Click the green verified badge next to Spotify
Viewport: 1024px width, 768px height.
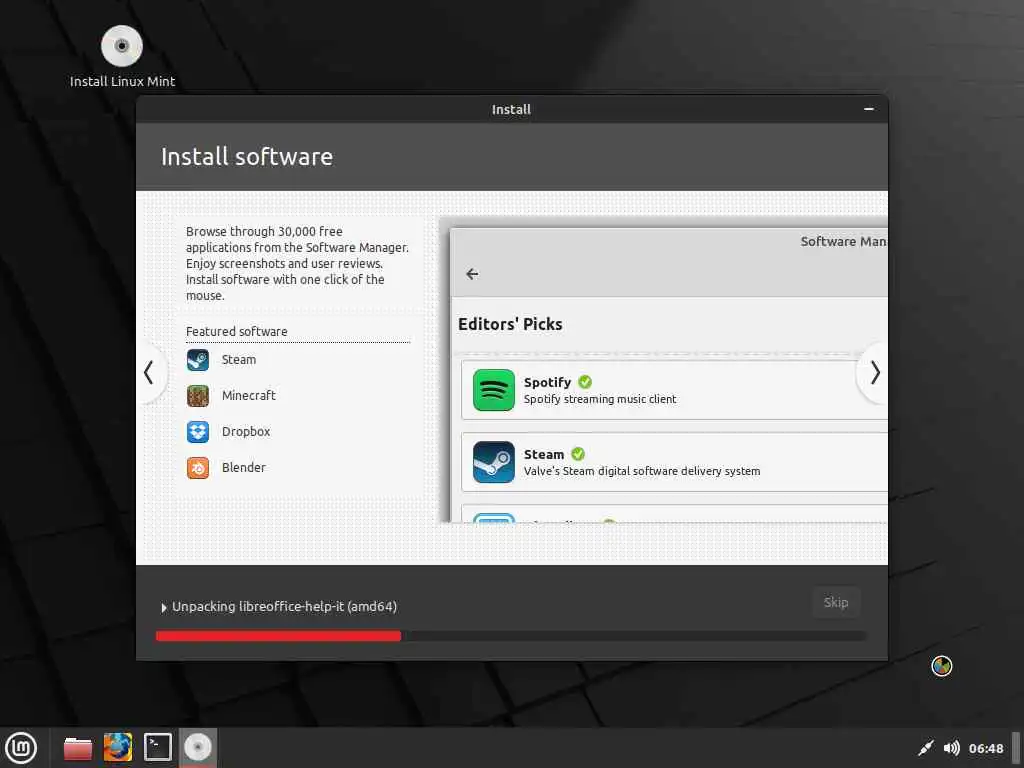coord(585,382)
